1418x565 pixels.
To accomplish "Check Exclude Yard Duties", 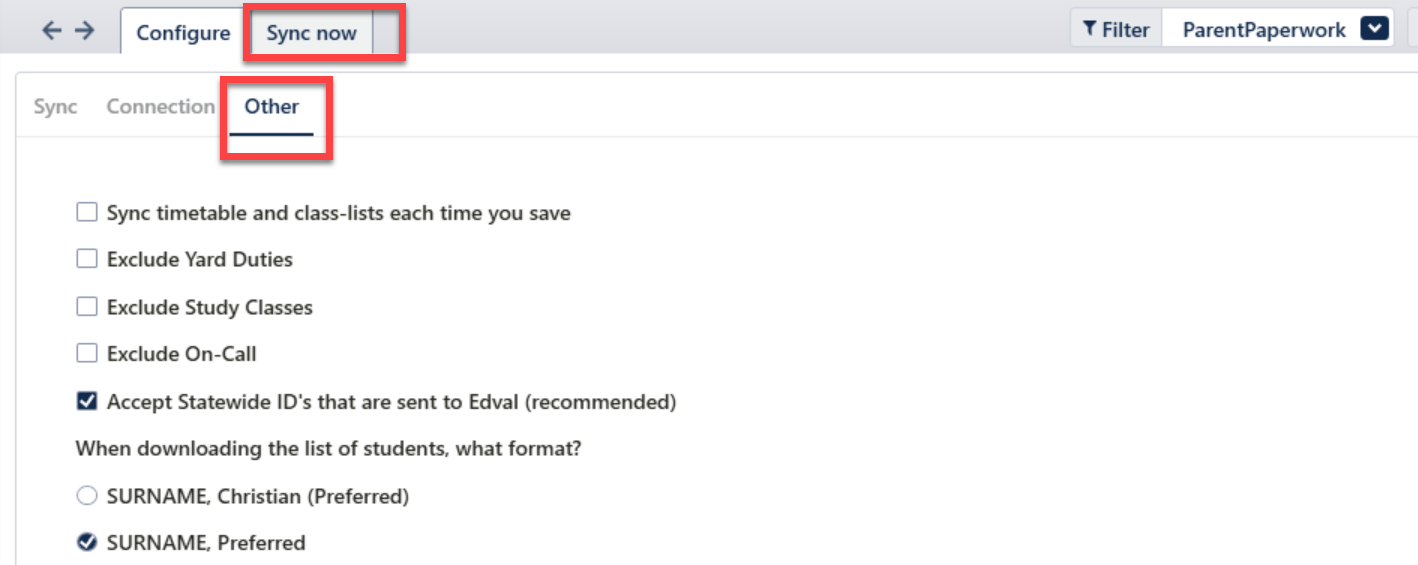I will click(x=87, y=259).
